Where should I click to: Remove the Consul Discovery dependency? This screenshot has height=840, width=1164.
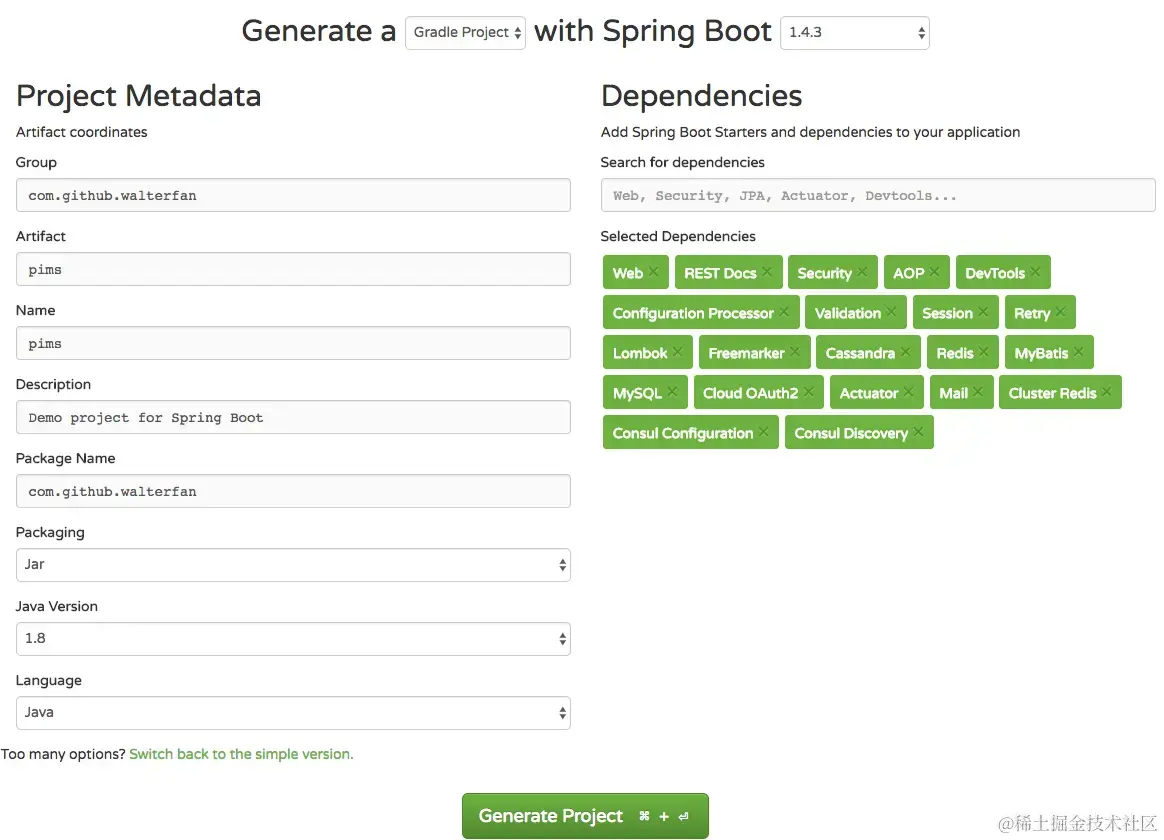click(917, 432)
